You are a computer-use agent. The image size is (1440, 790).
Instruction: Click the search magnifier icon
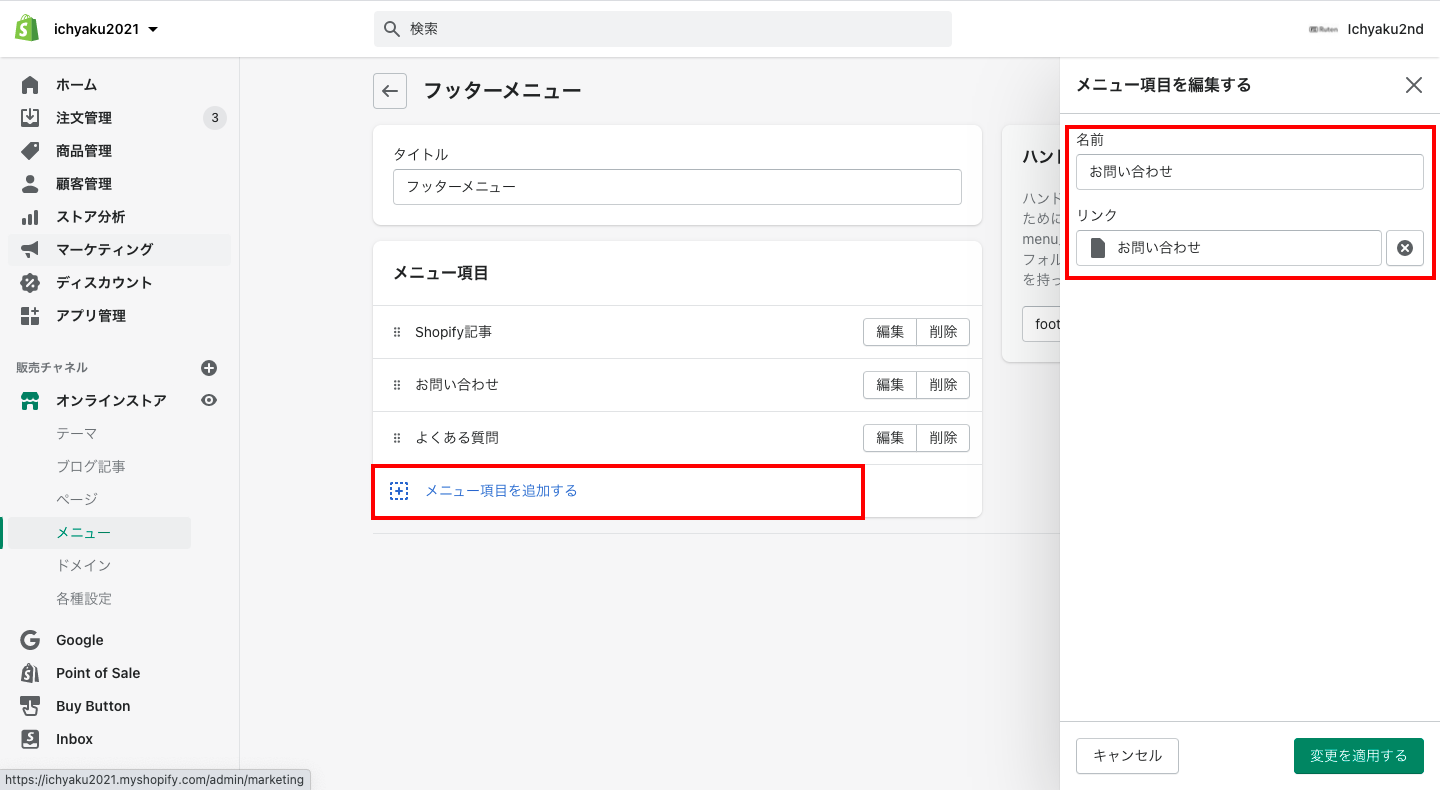[x=393, y=29]
